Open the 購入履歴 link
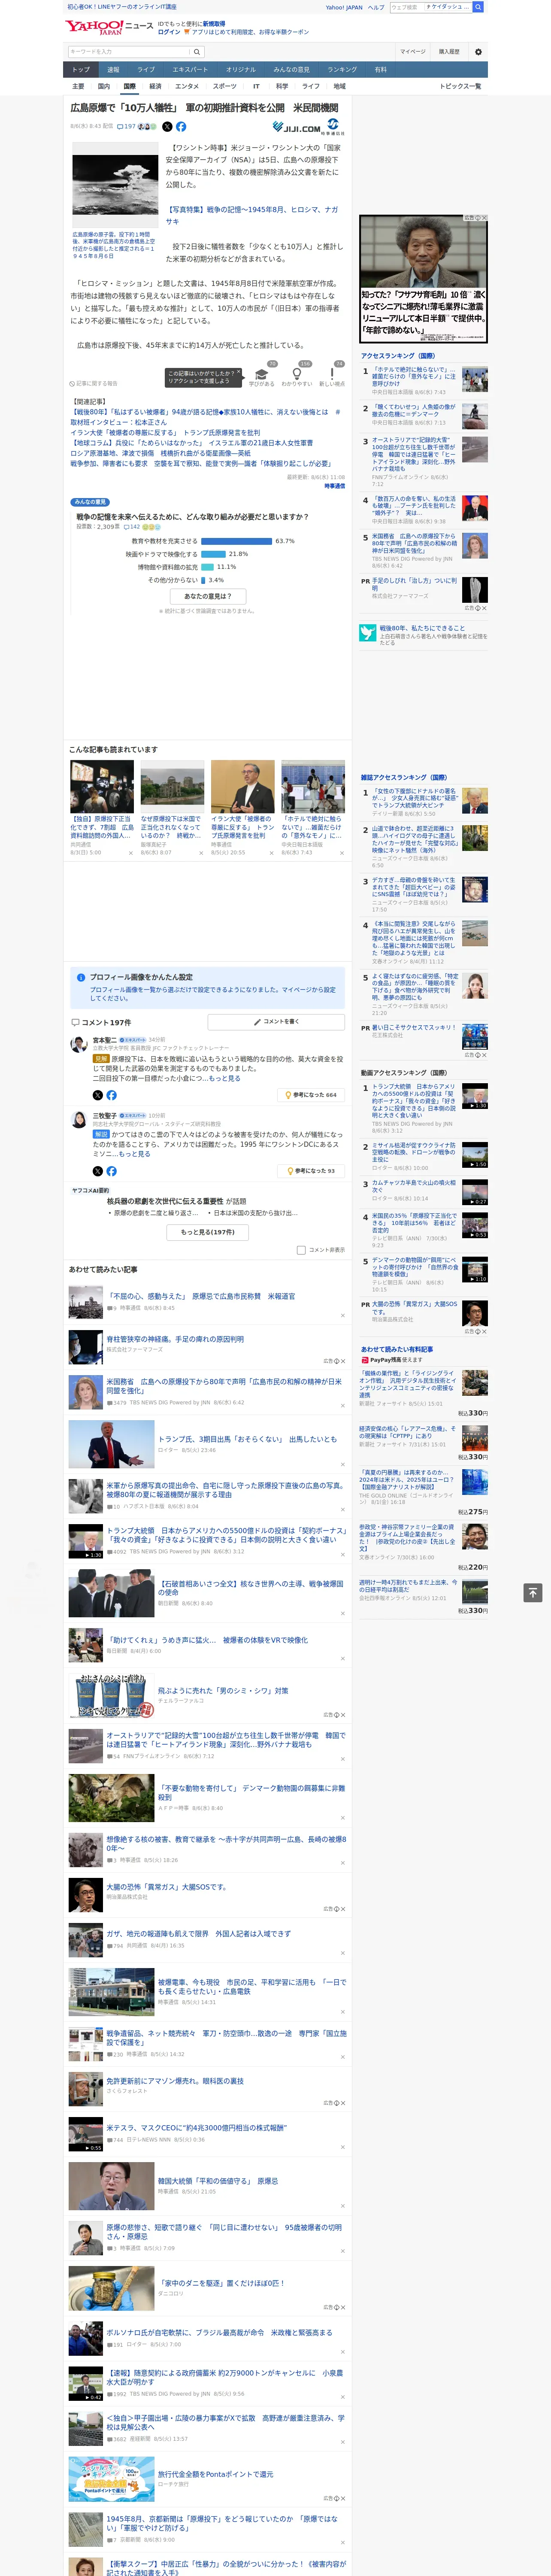The image size is (551, 2576). point(449,52)
